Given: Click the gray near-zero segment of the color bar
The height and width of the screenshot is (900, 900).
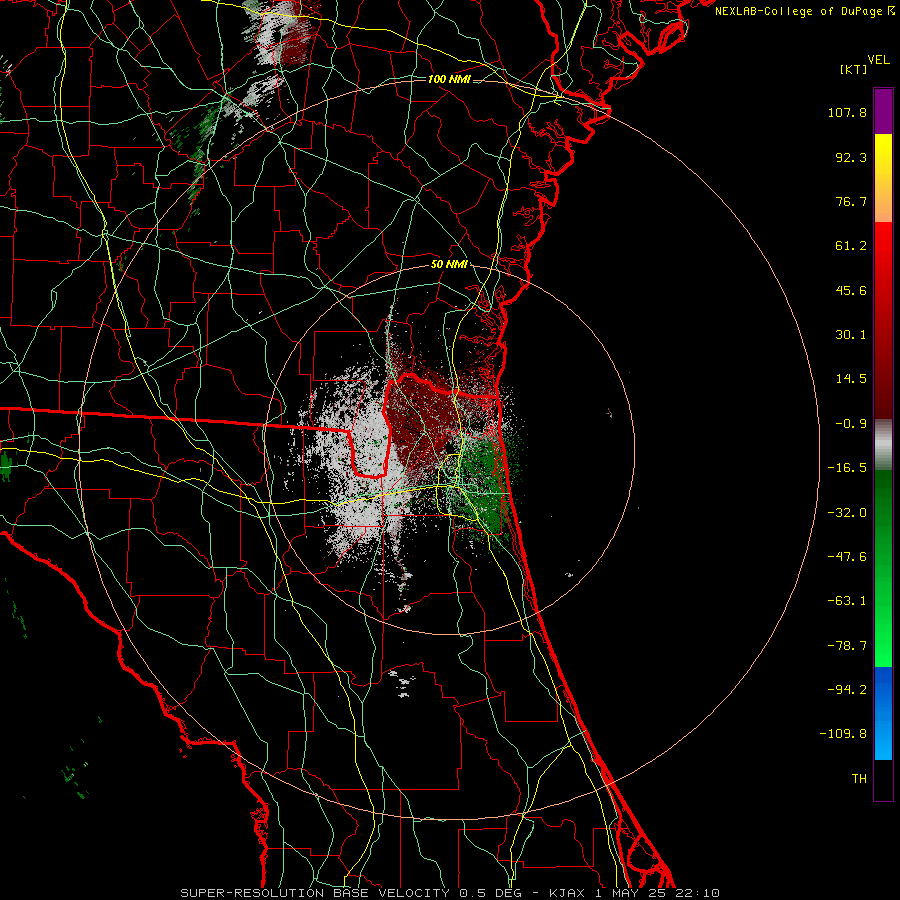Looking at the screenshot, I should (x=883, y=444).
